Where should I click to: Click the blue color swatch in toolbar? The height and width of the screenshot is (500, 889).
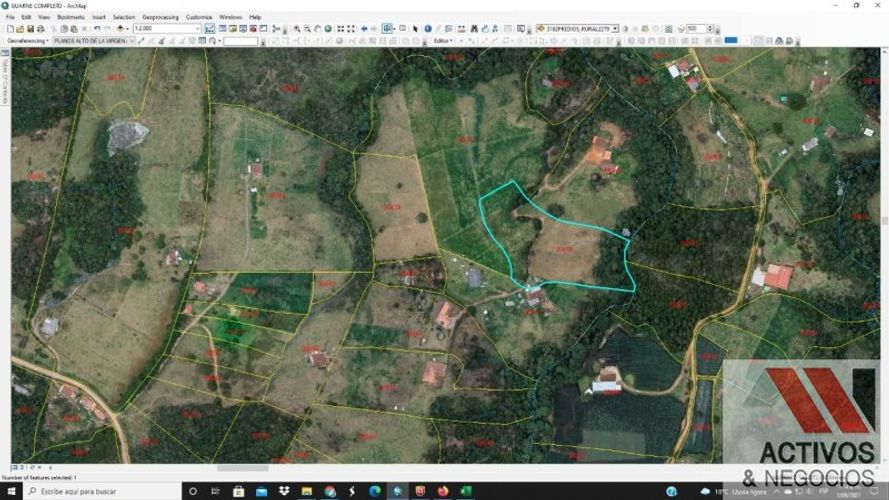point(731,40)
